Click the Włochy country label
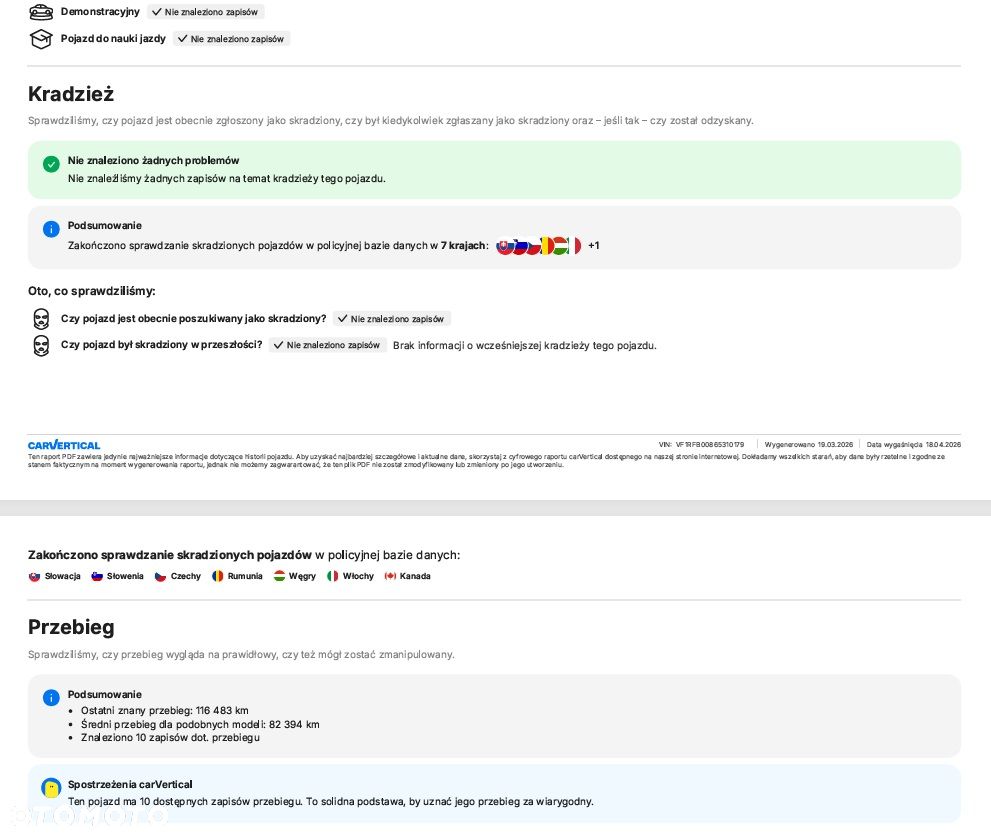This screenshot has width=991, height=836. [358, 576]
